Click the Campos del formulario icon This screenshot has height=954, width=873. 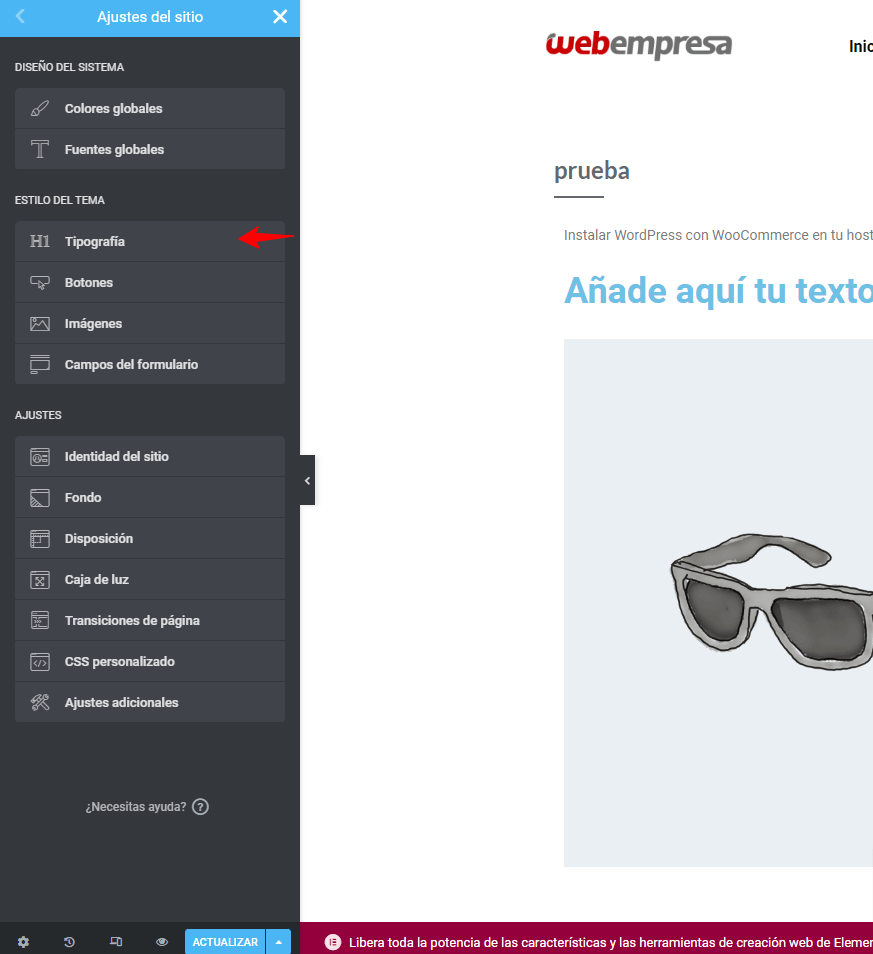[40, 364]
